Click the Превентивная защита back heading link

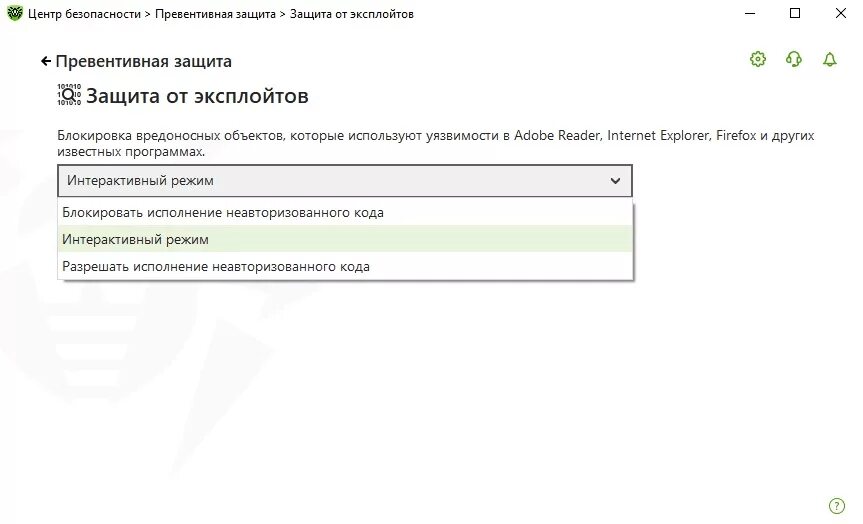click(x=144, y=61)
